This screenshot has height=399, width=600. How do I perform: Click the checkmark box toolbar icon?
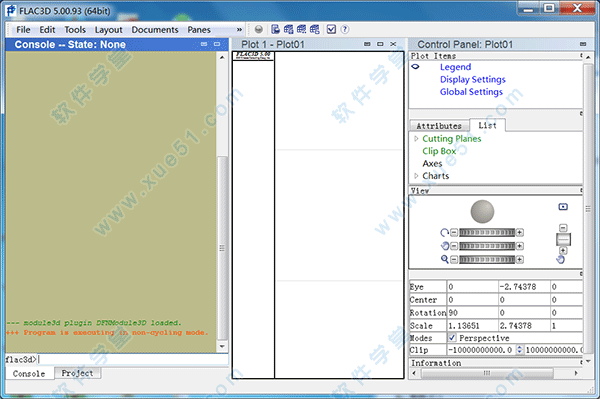click(331, 29)
